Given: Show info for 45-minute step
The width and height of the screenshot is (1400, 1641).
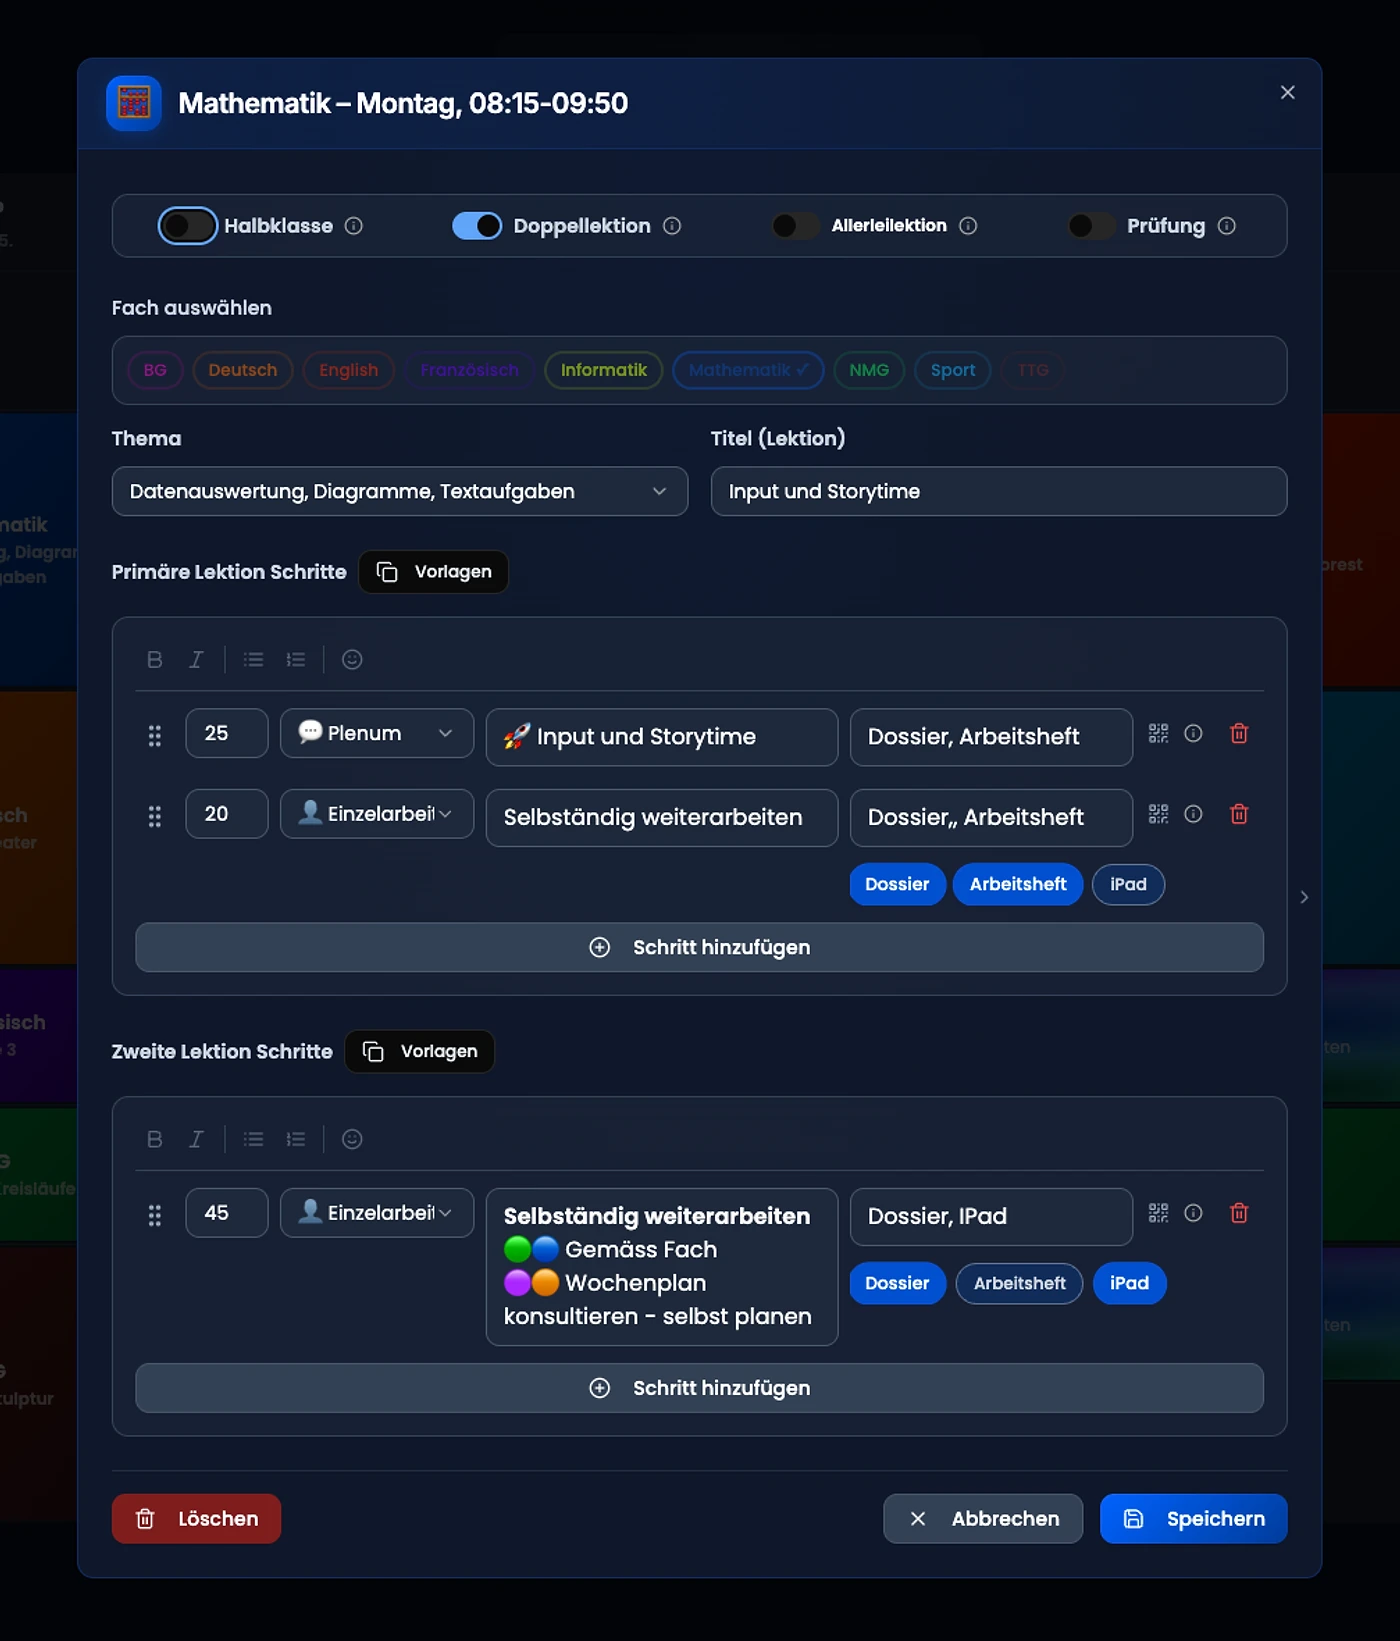Looking at the screenshot, I should point(1193,1213).
